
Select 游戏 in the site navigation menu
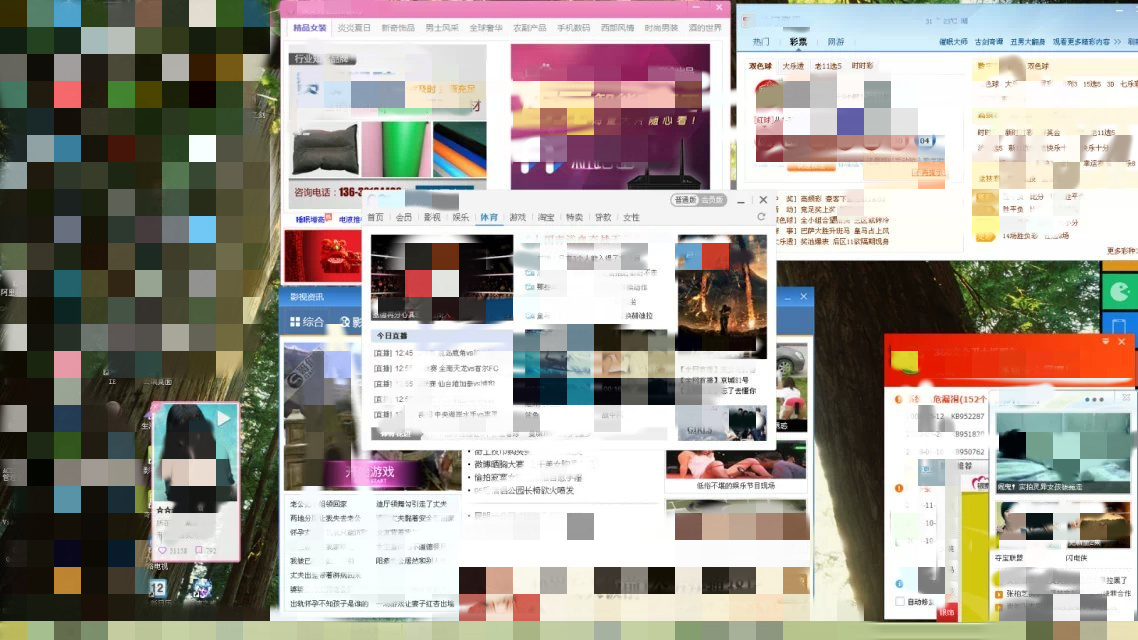517,217
